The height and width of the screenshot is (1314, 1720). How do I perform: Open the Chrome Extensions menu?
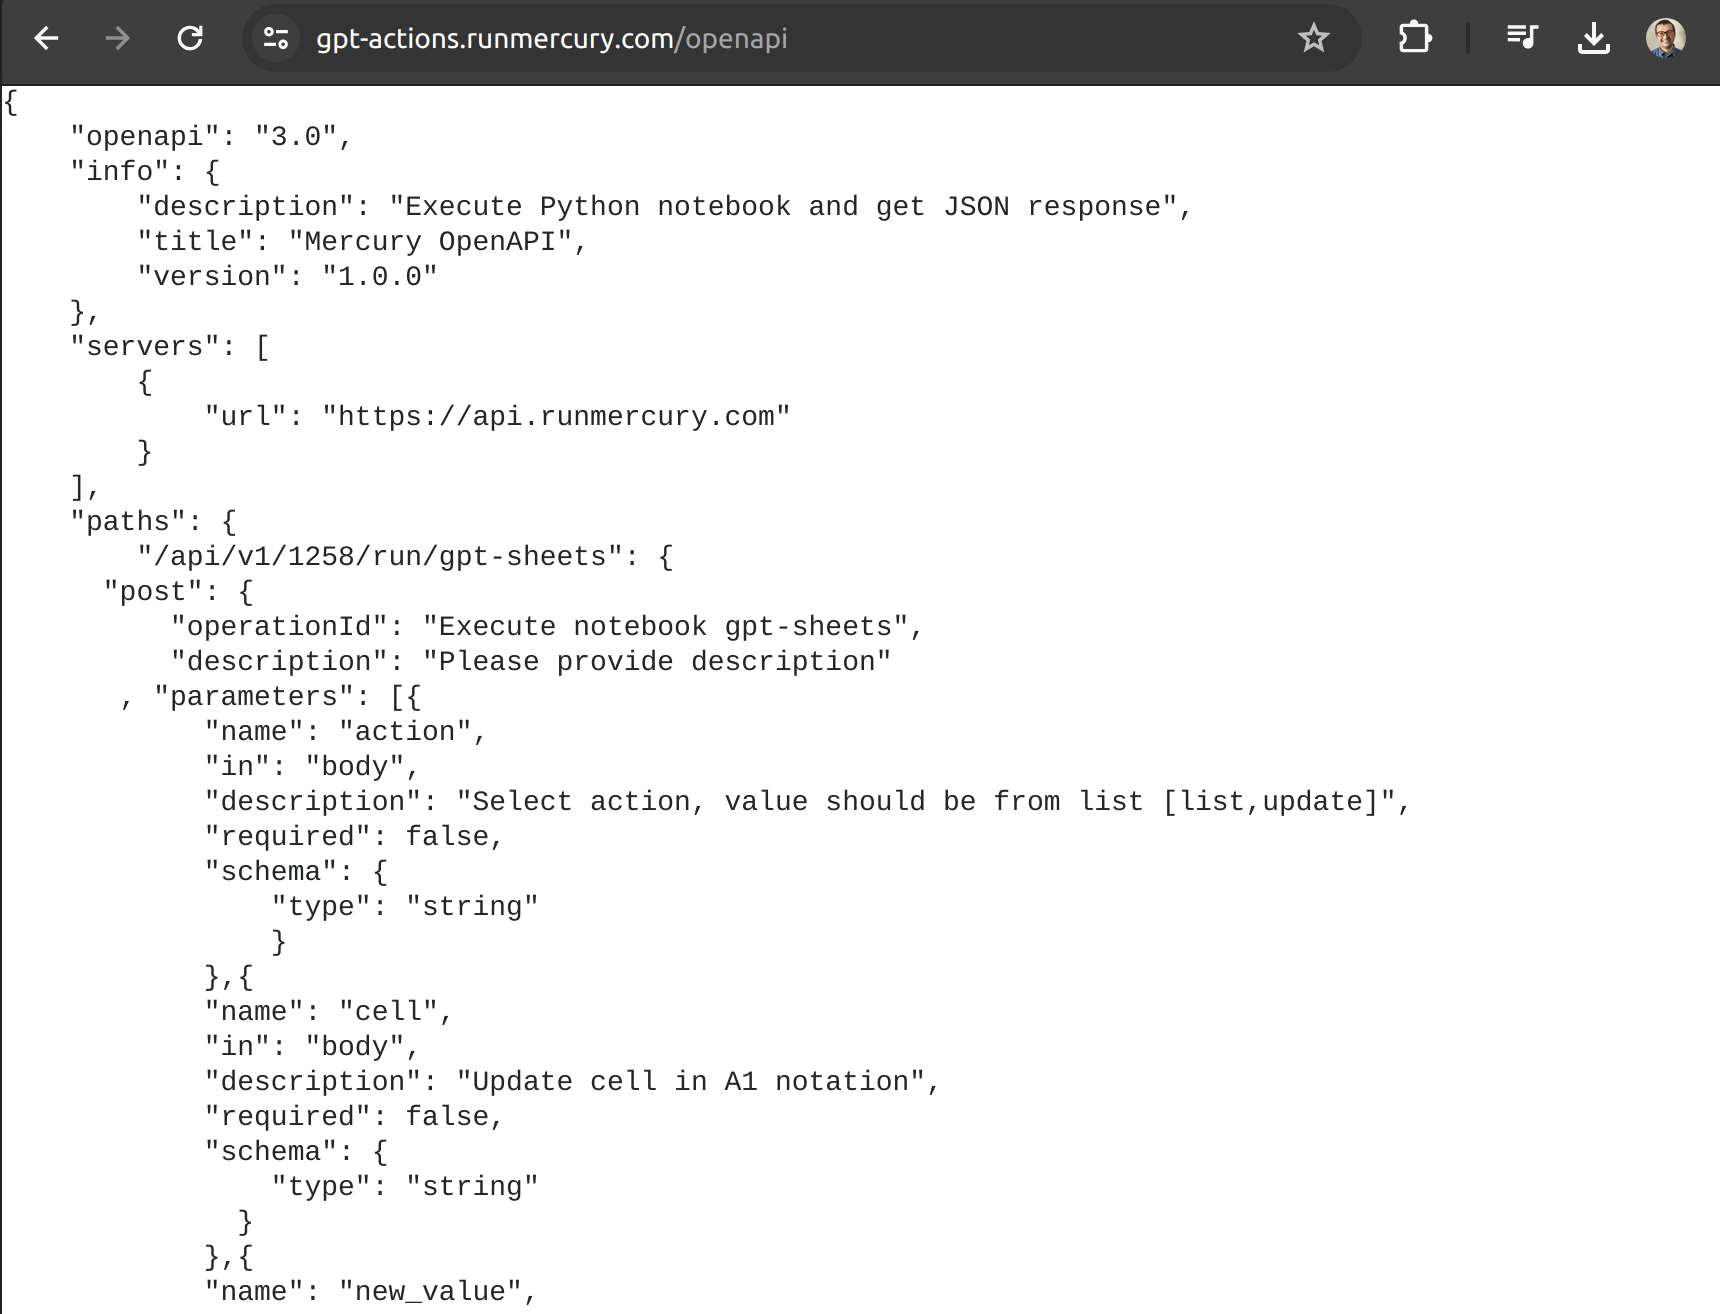pos(1414,39)
